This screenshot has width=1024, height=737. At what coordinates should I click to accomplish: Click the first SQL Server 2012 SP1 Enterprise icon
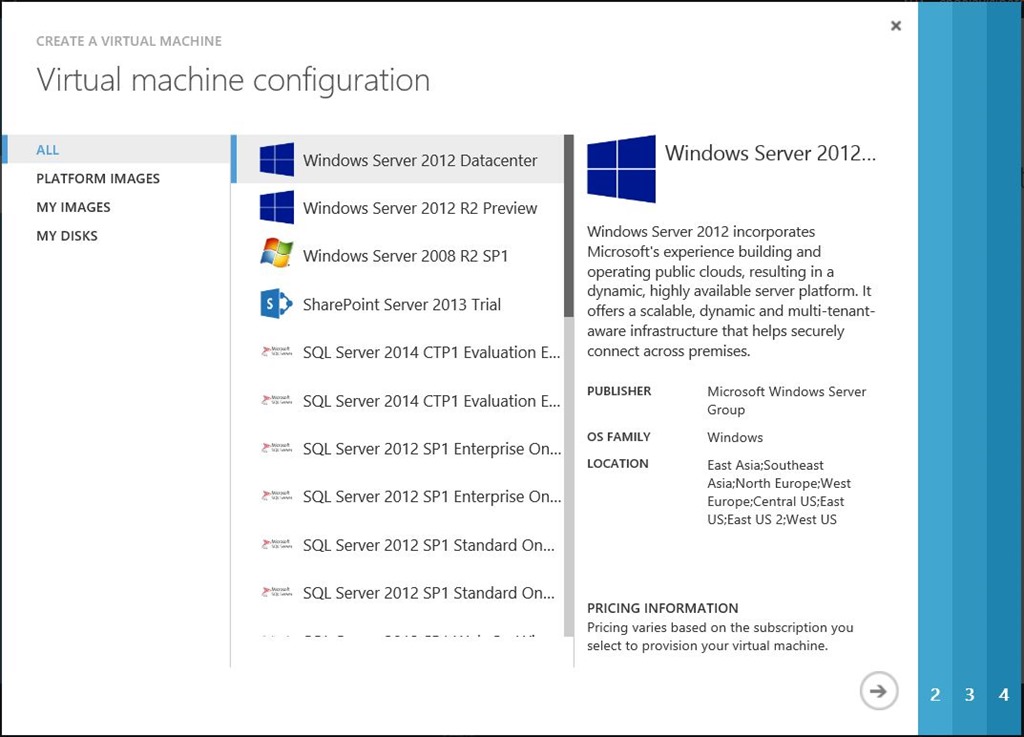(x=276, y=448)
